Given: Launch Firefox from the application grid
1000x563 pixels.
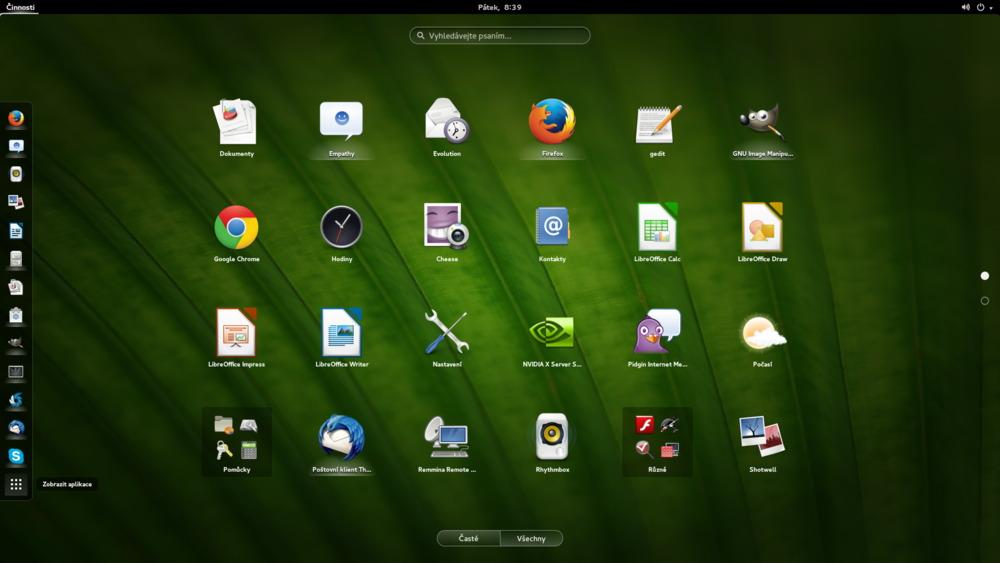Looking at the screenshot, I should (552, 127).
